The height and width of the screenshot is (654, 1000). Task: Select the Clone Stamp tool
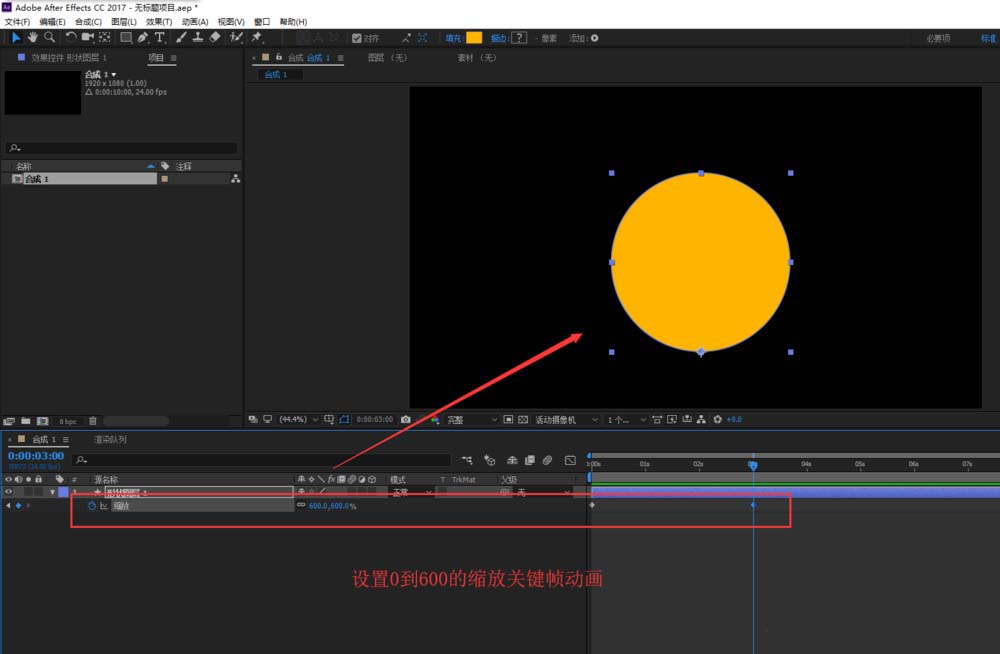click(x=198, y=38)
